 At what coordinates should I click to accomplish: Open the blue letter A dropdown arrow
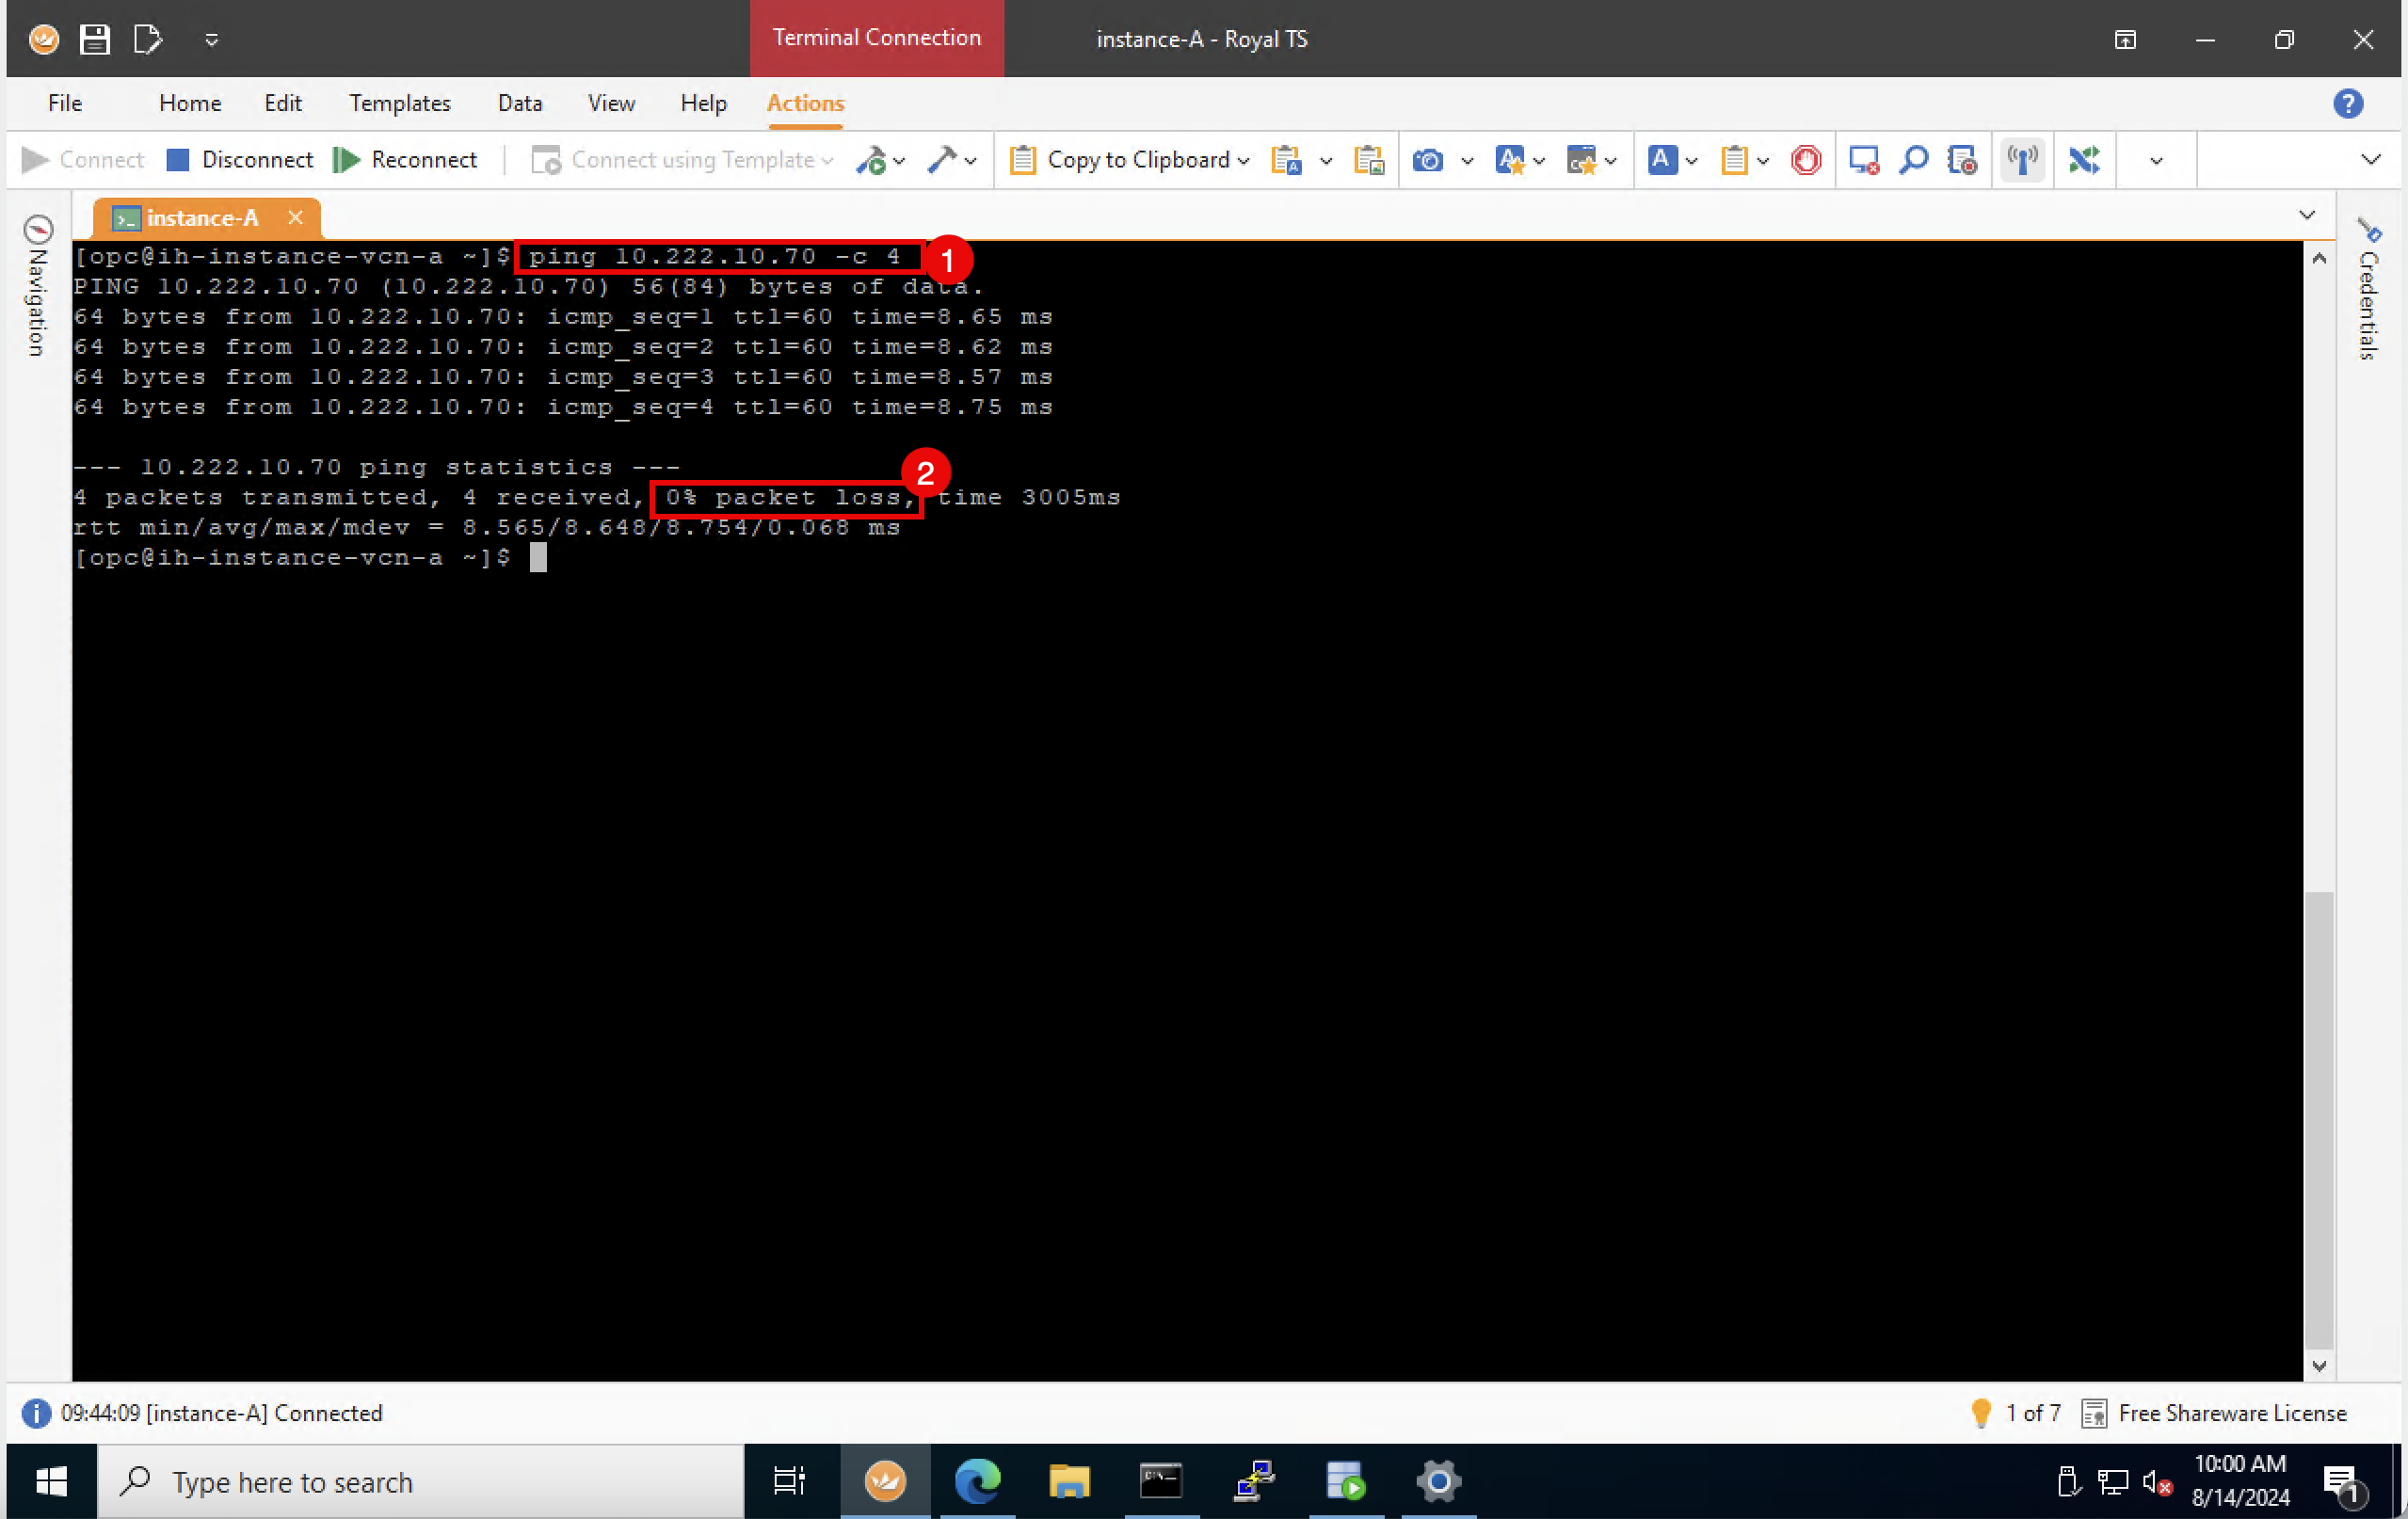click(x=1691, y=161)
